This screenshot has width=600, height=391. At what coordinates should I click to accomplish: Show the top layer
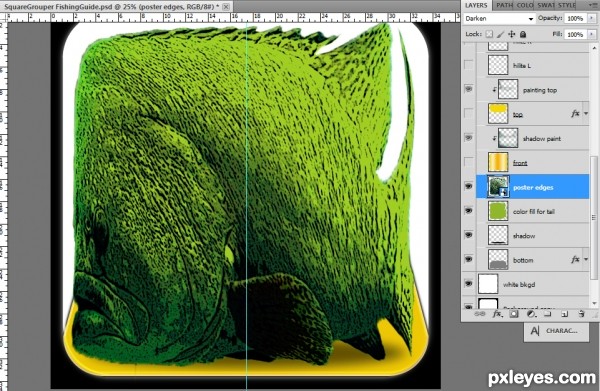point(468,113)
